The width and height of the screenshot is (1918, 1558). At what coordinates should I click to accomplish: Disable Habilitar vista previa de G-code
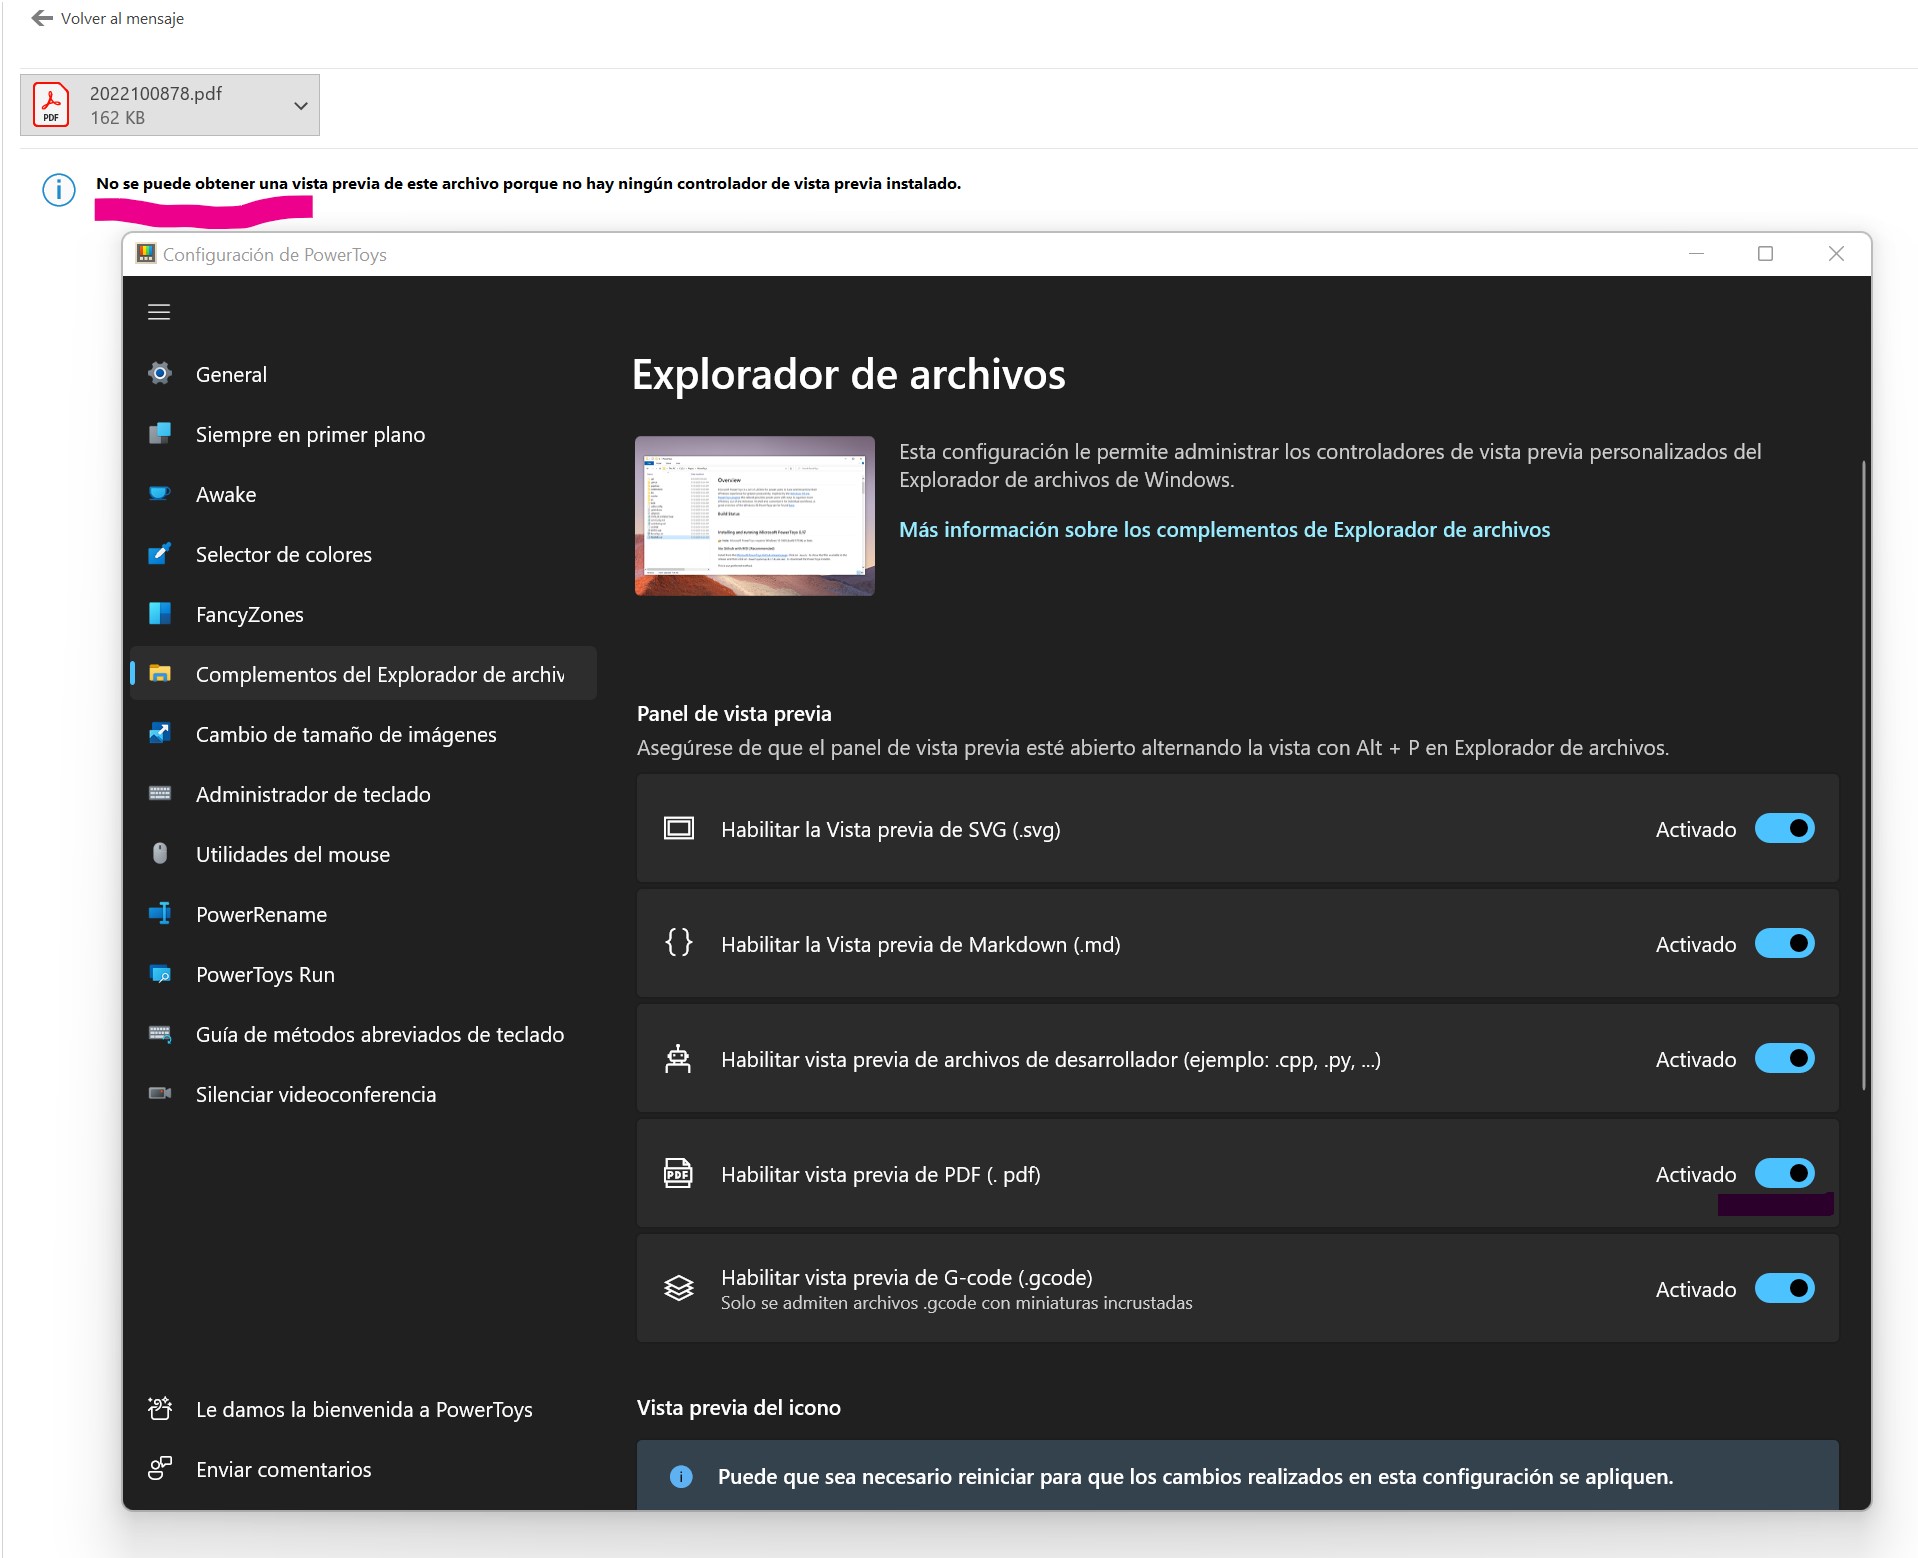pos(1784,1288)
